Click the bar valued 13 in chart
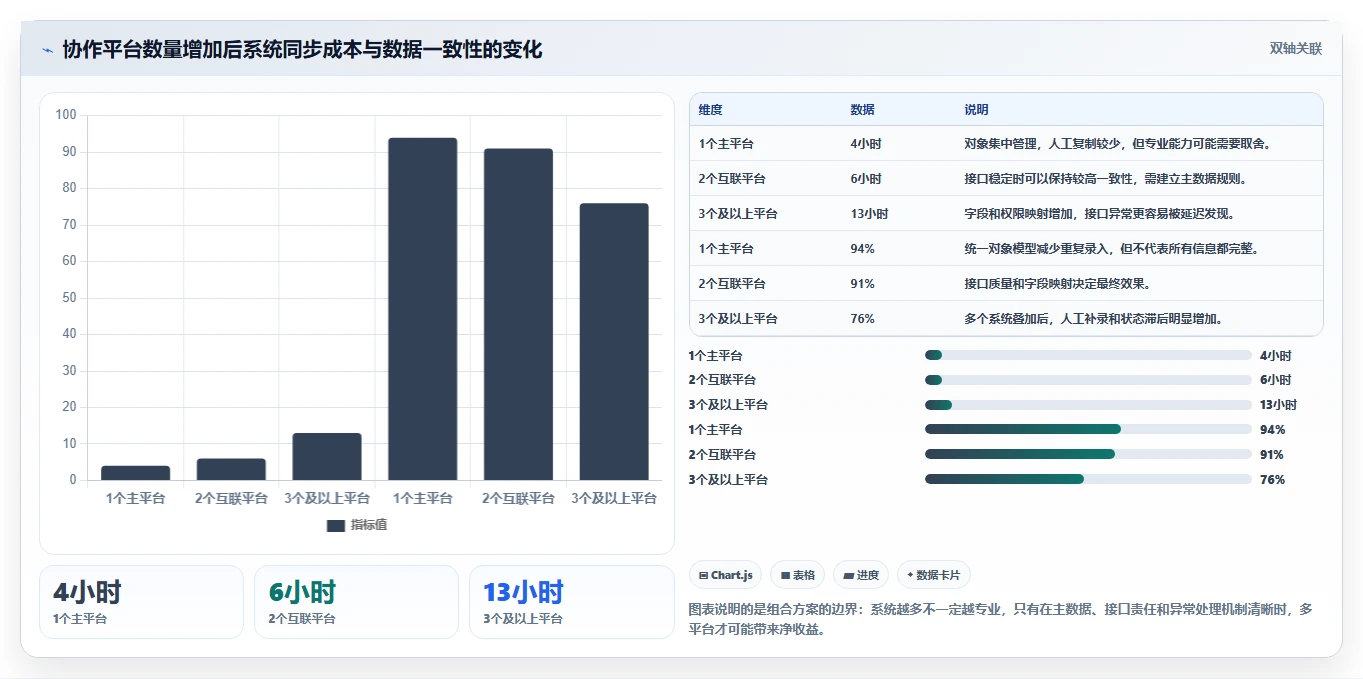The height and width of the screenshot is (679, 1363). pyautogui.click(x=327, y=456)
